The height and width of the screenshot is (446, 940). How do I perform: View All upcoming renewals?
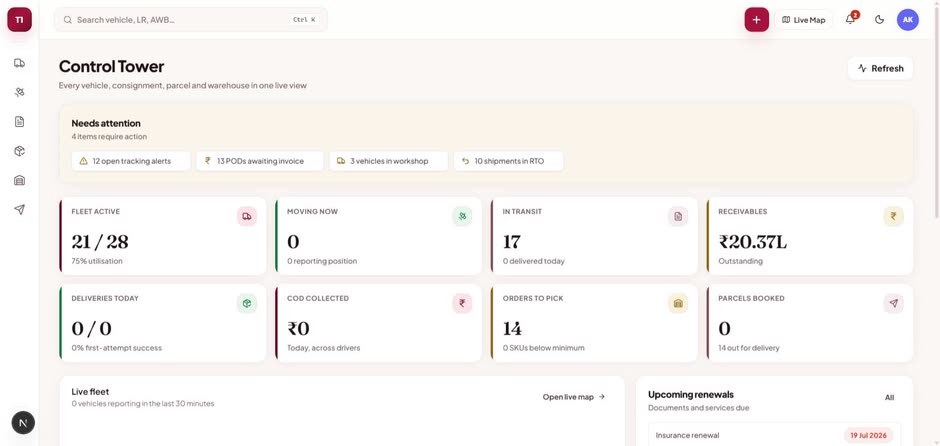889,397
